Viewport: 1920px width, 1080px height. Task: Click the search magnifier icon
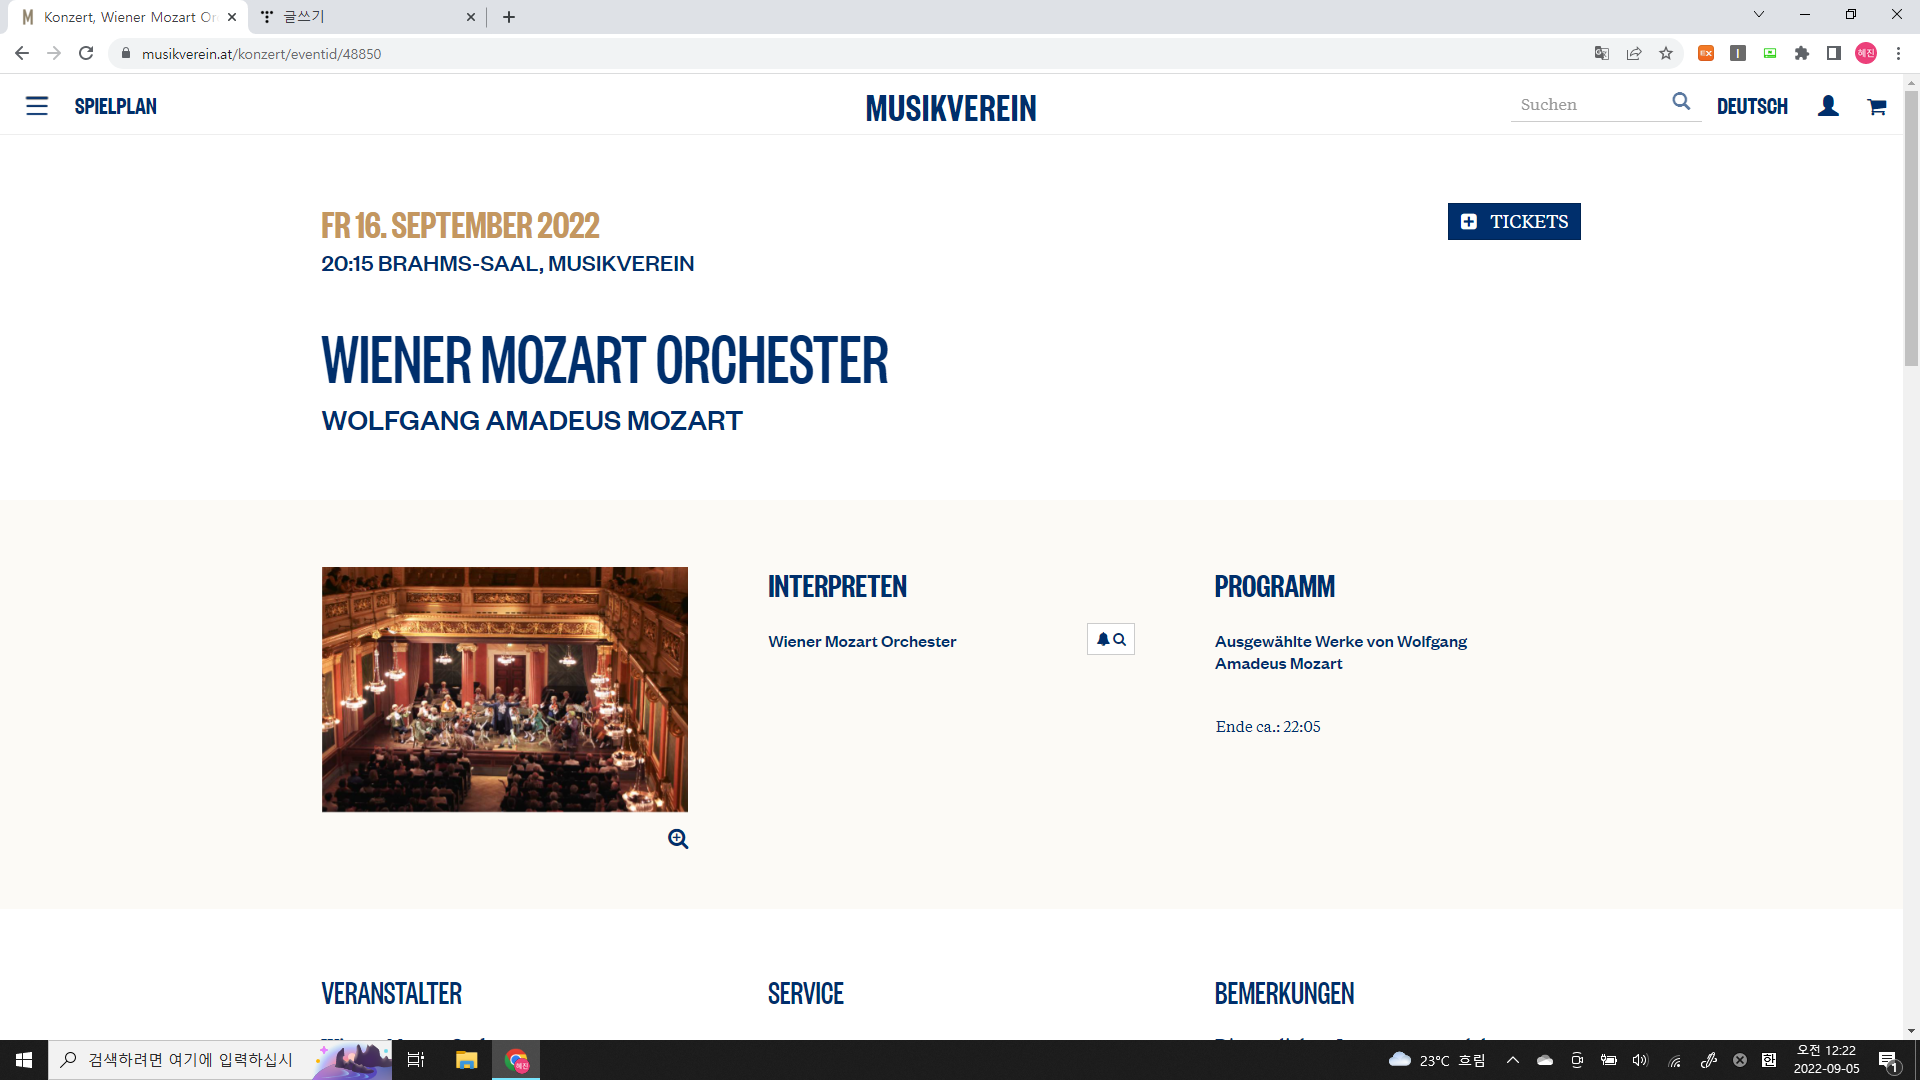1681,102
